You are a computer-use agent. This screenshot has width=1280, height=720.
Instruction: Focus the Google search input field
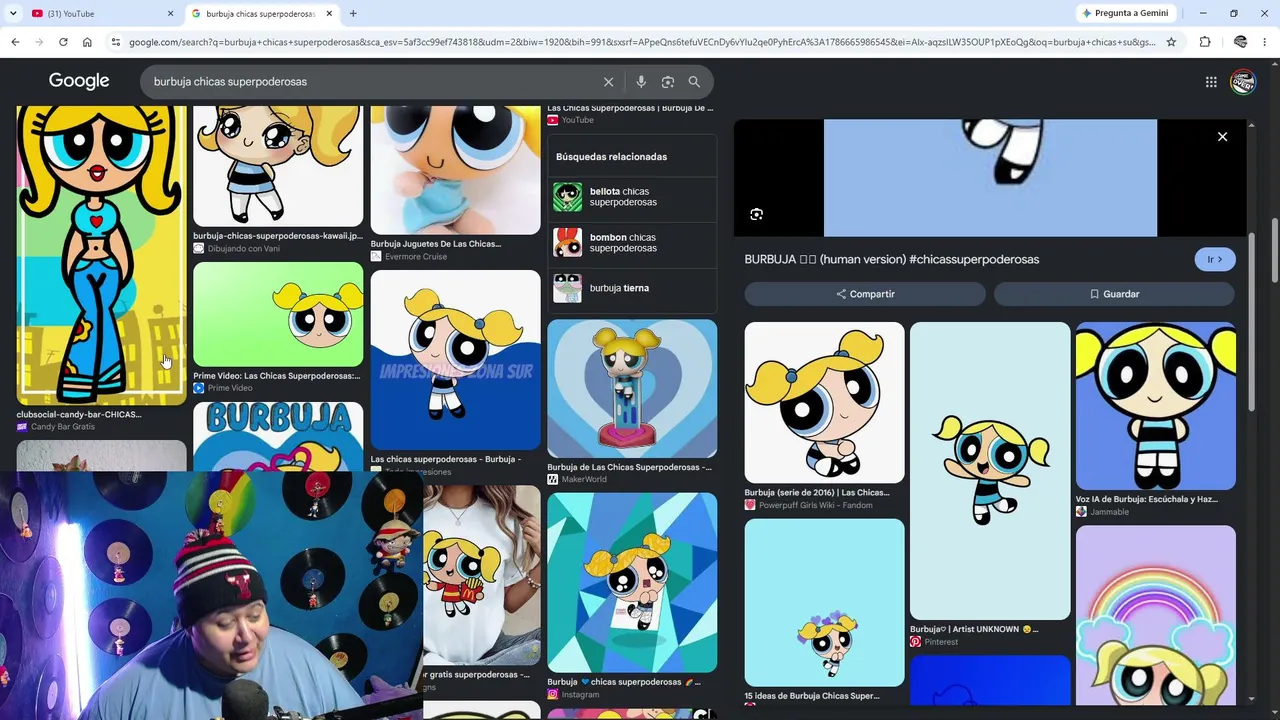tap(370, 82)
